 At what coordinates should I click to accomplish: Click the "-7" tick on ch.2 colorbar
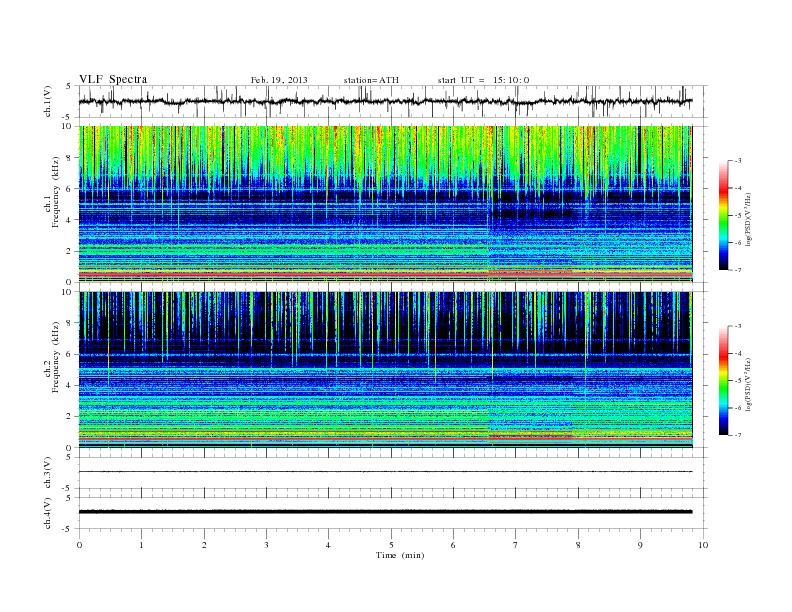[x=738, y=435]
